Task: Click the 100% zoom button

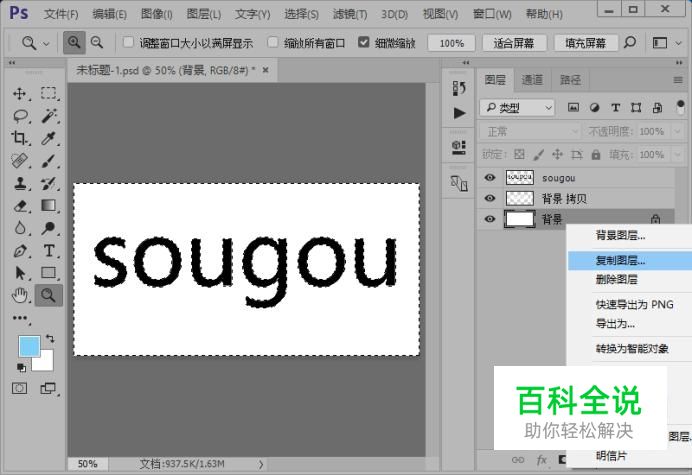Action: click(x=451, y=43)
